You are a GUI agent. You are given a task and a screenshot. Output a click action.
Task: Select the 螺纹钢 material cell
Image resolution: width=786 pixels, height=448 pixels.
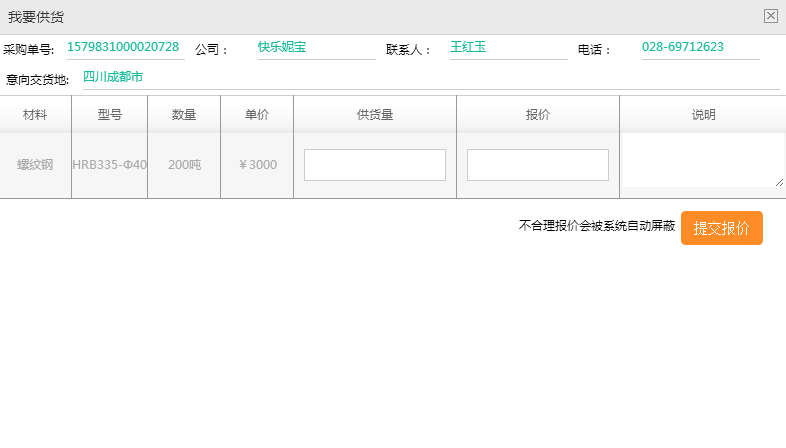tap(35, 165)
